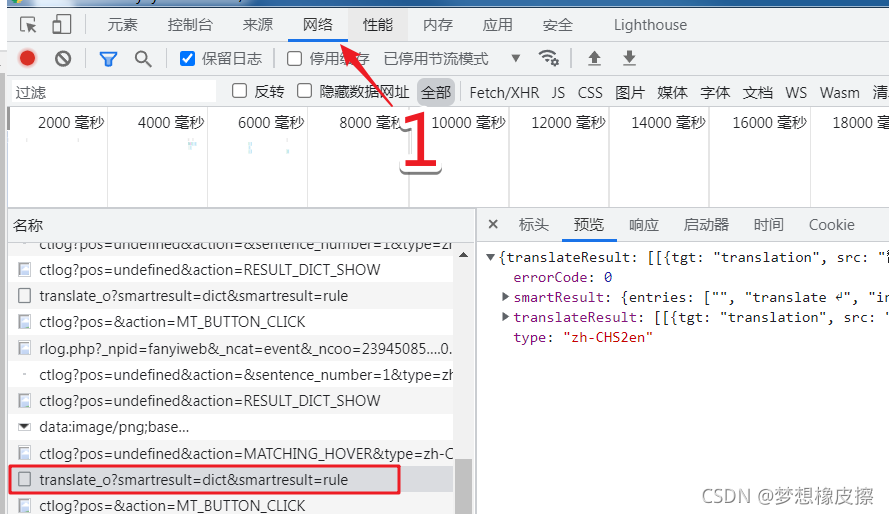Image resolution: width=889 pixels, height=514 pixels.
Task: Click the errorCode value in preview
Action: 607,277
